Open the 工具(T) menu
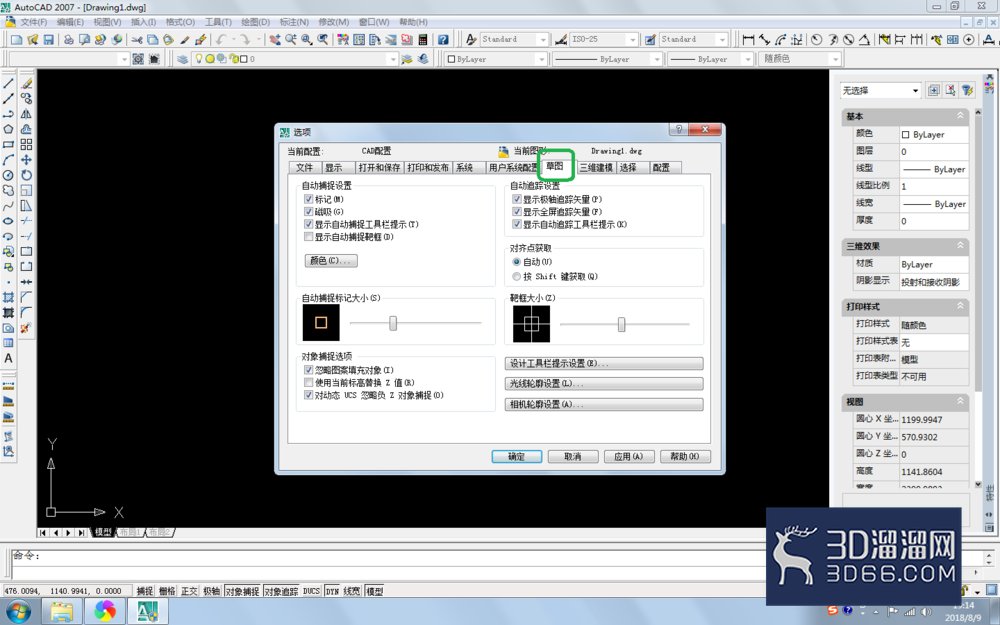The height and width of the screenshot is (625, 1000). [217, 22]
